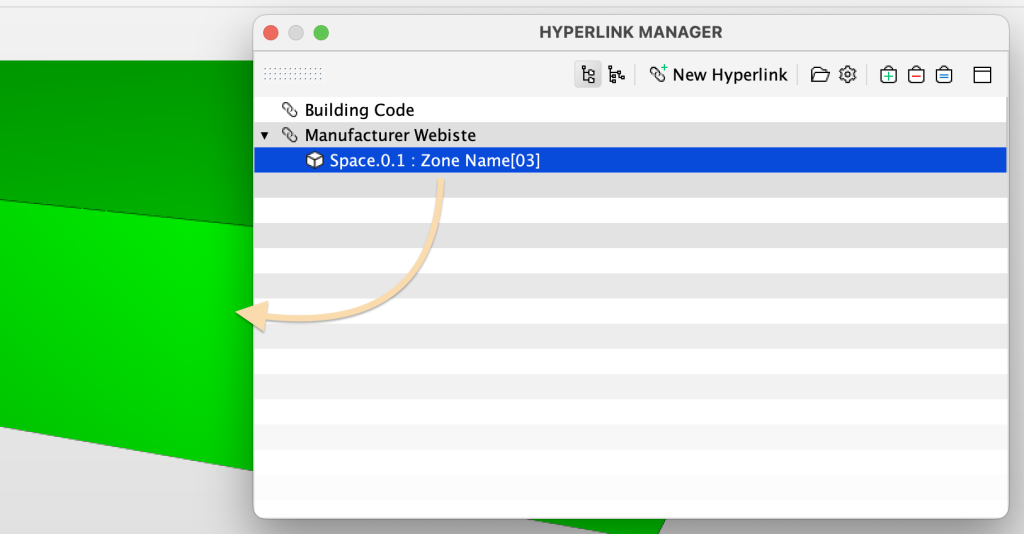Zoom the window with green button
Screen dimensions: 1024x534
tap(321, 32)
